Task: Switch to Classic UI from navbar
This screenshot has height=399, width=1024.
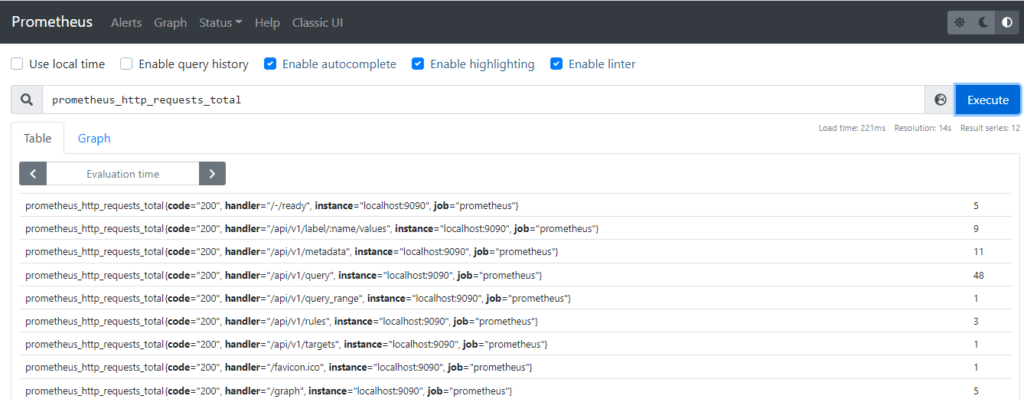Action: pyautogui.click(x=317, y=23)
